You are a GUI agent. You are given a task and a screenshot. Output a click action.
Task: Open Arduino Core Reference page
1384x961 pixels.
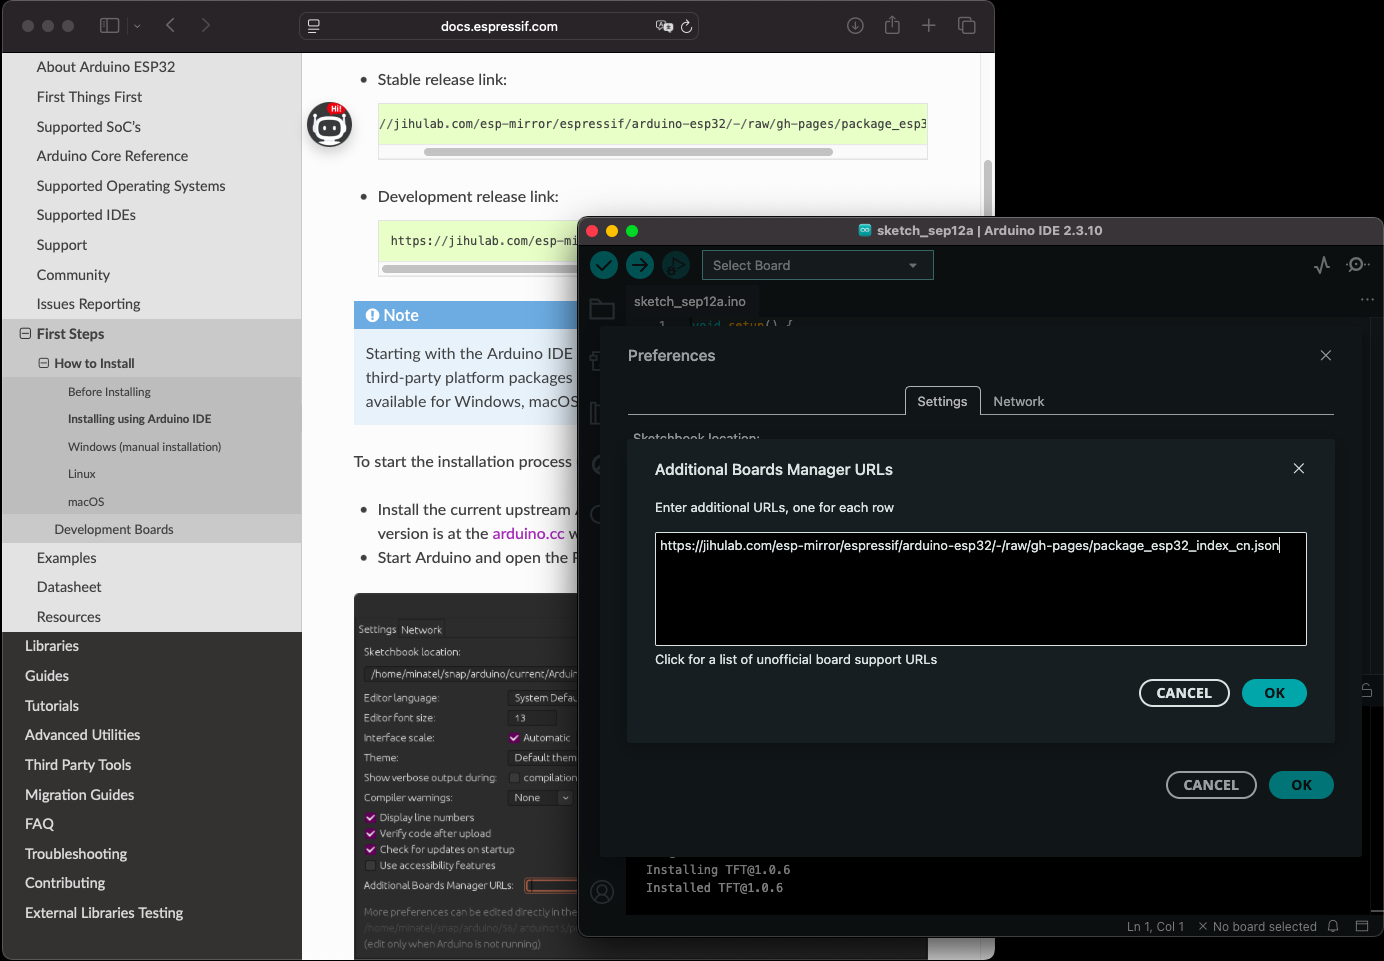[x=112, y=156]
